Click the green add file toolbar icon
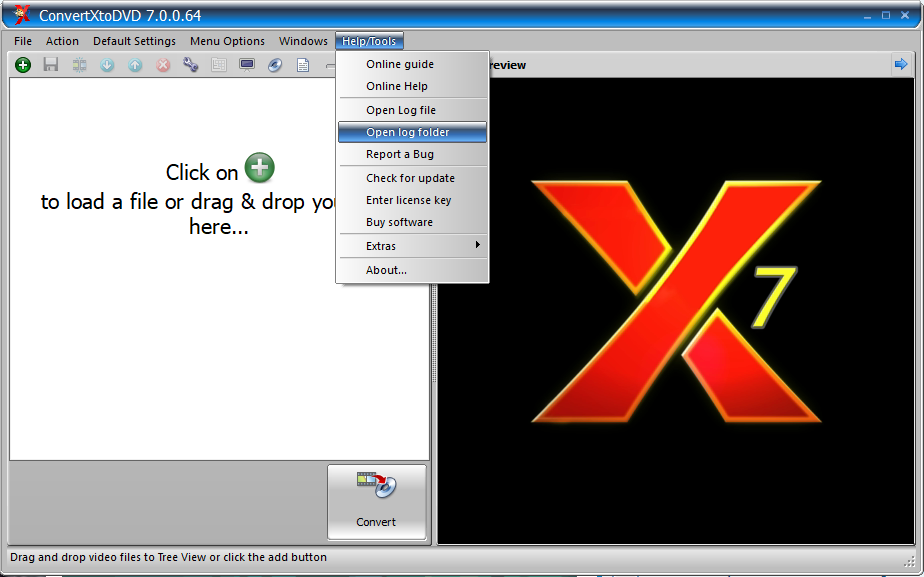Image resolution: width=924 pixels, height=577 pixels. (23, 65)
